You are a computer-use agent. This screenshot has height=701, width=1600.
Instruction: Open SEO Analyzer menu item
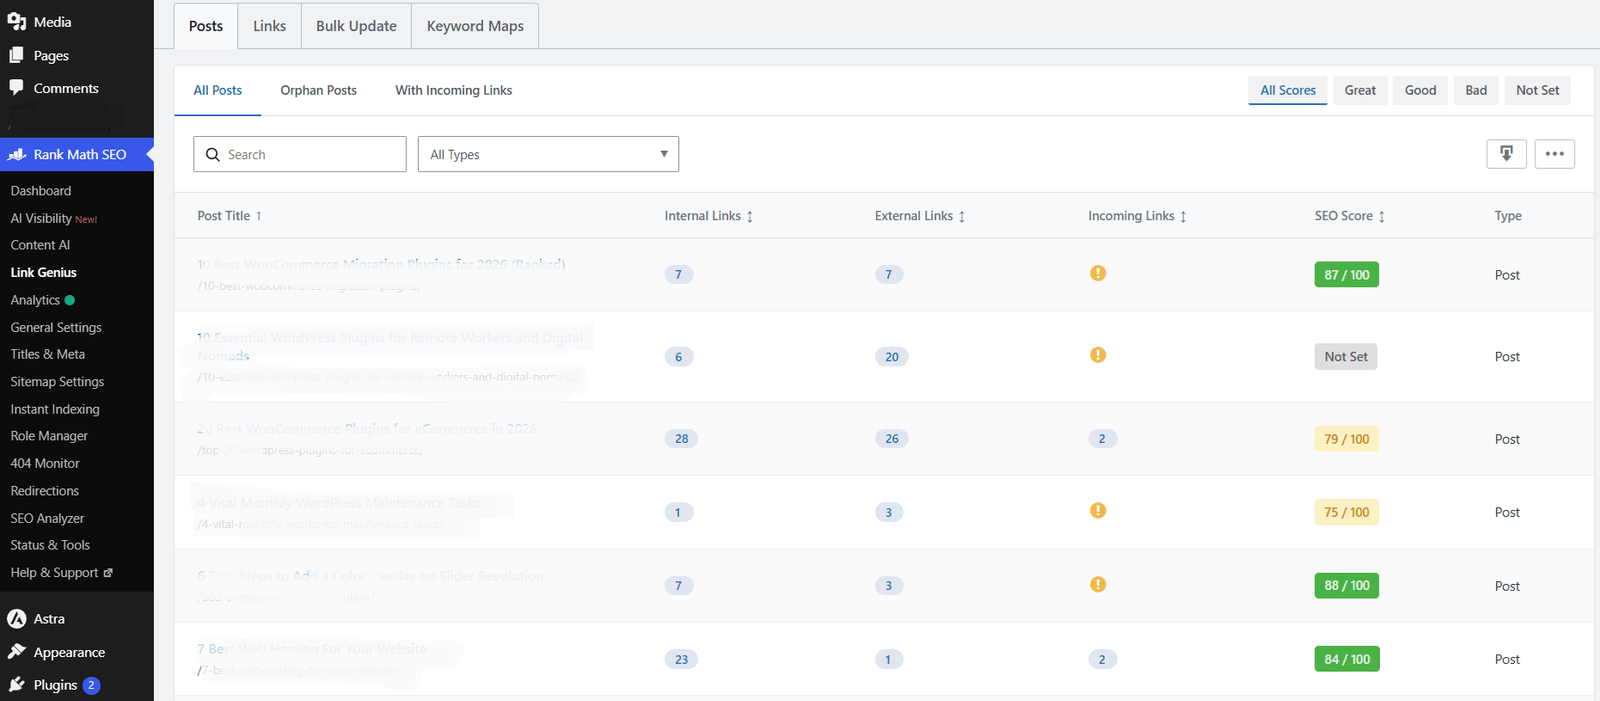click(x=47, y=518)
